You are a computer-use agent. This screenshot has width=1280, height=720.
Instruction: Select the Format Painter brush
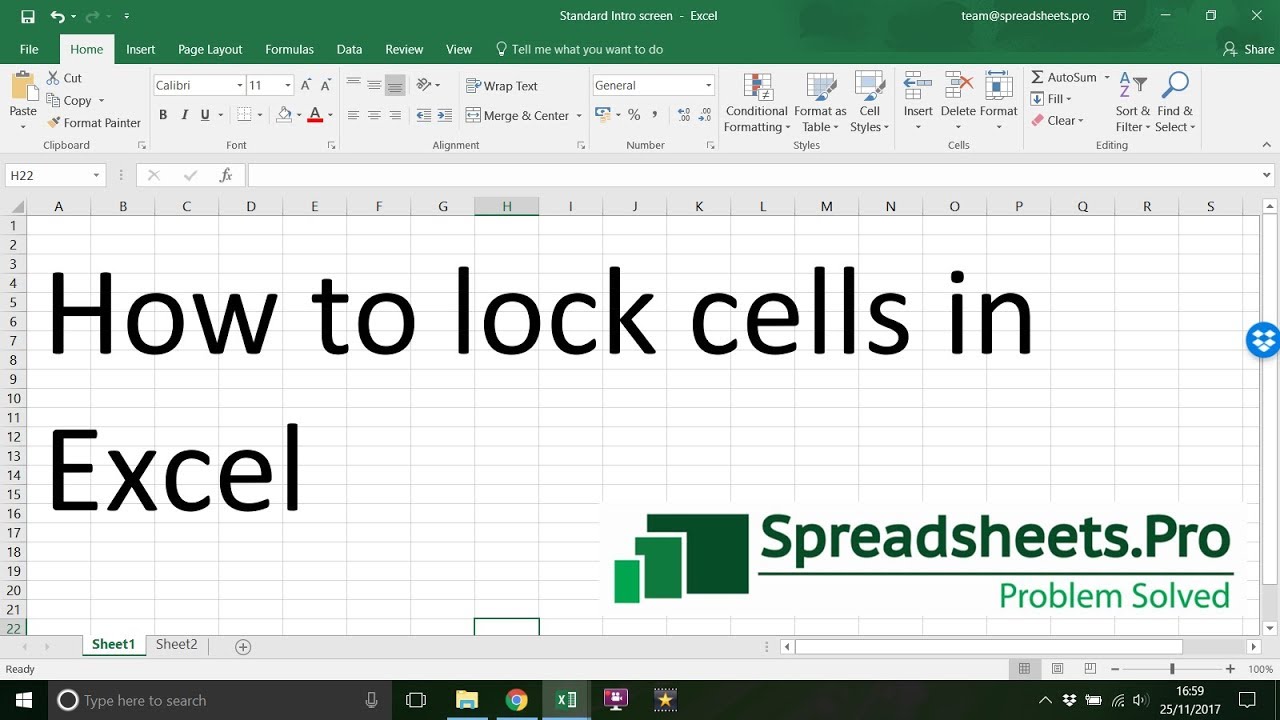pos(54,123)
